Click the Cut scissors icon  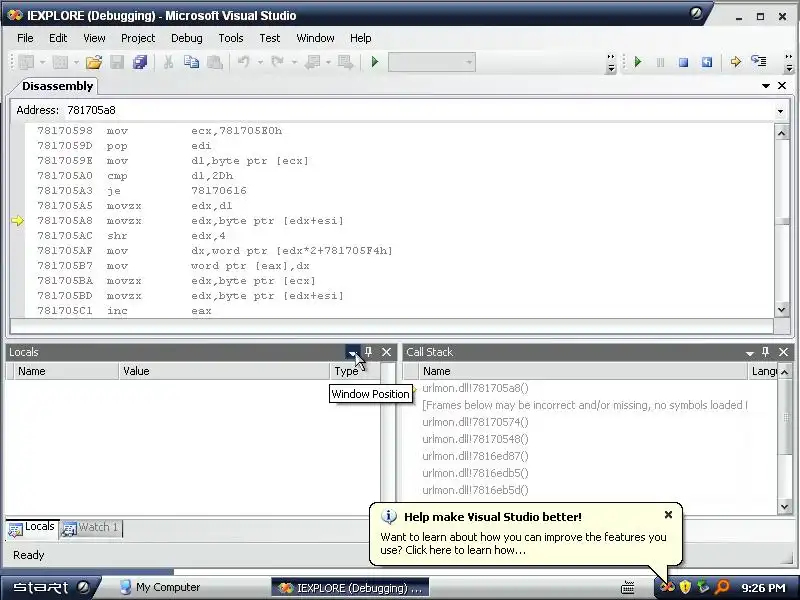pos(168,62)
